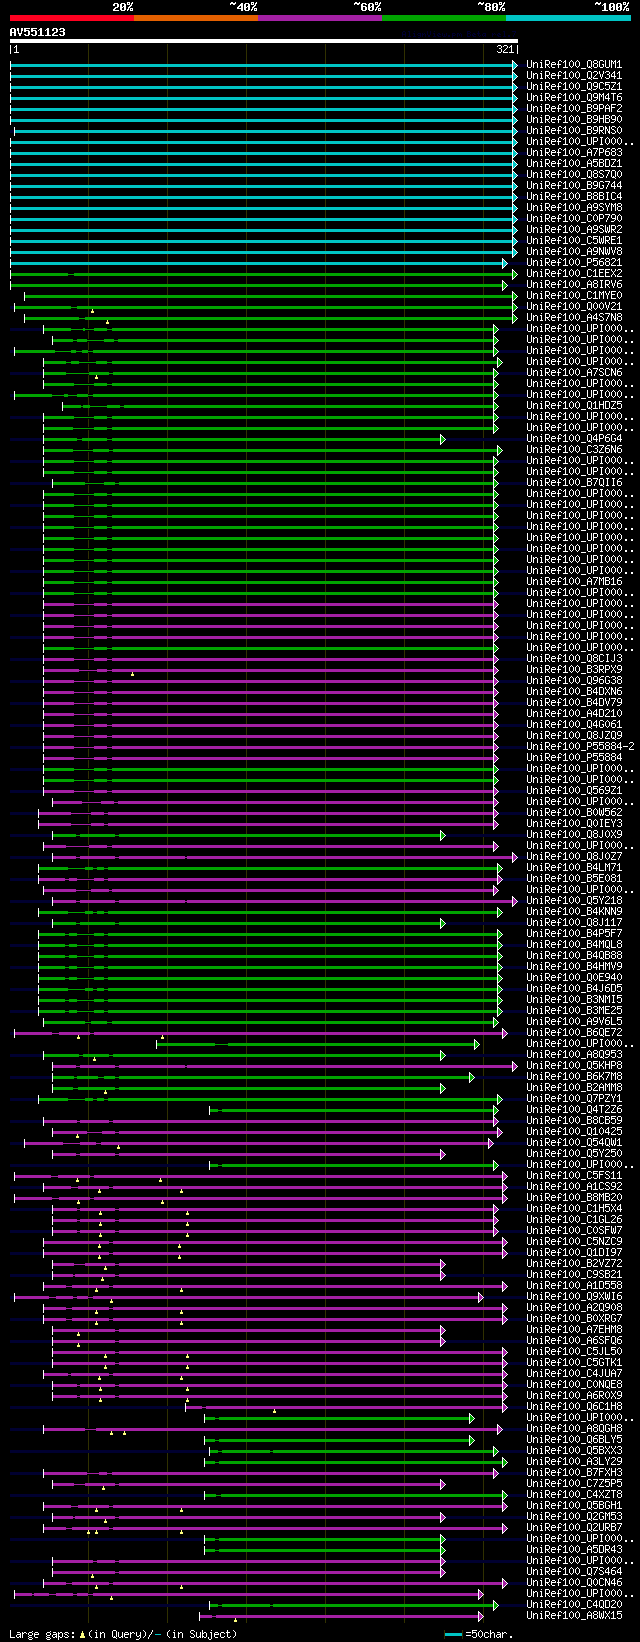The image size is (640, 1642).
Task: Select UniRef100_Q00V21 entry
Action: click(574, 307)
